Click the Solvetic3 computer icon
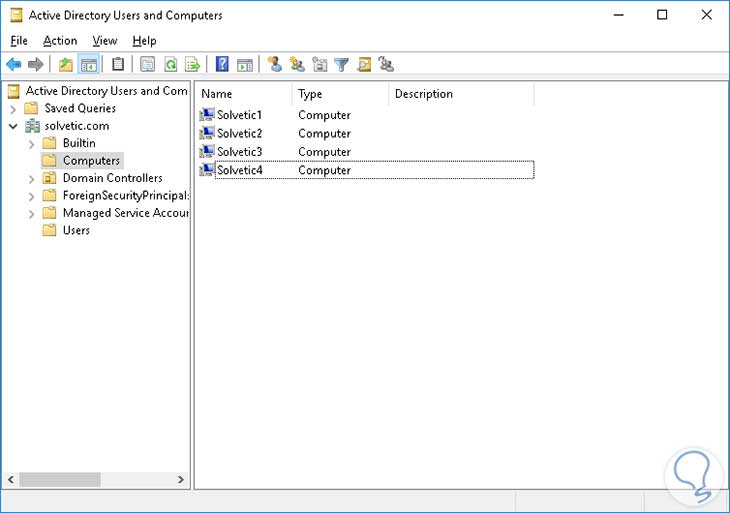This screenshot has height=513, width=730. point(207,152)
